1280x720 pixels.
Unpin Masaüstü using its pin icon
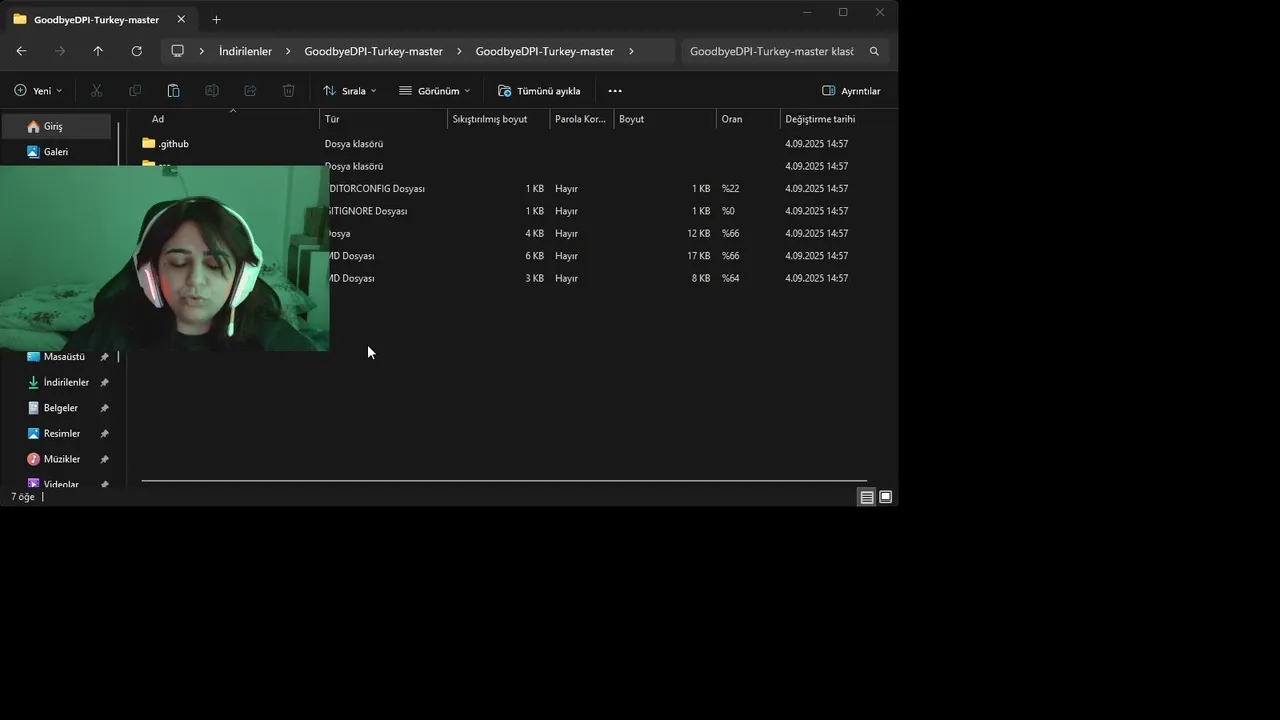coord(104,357)
